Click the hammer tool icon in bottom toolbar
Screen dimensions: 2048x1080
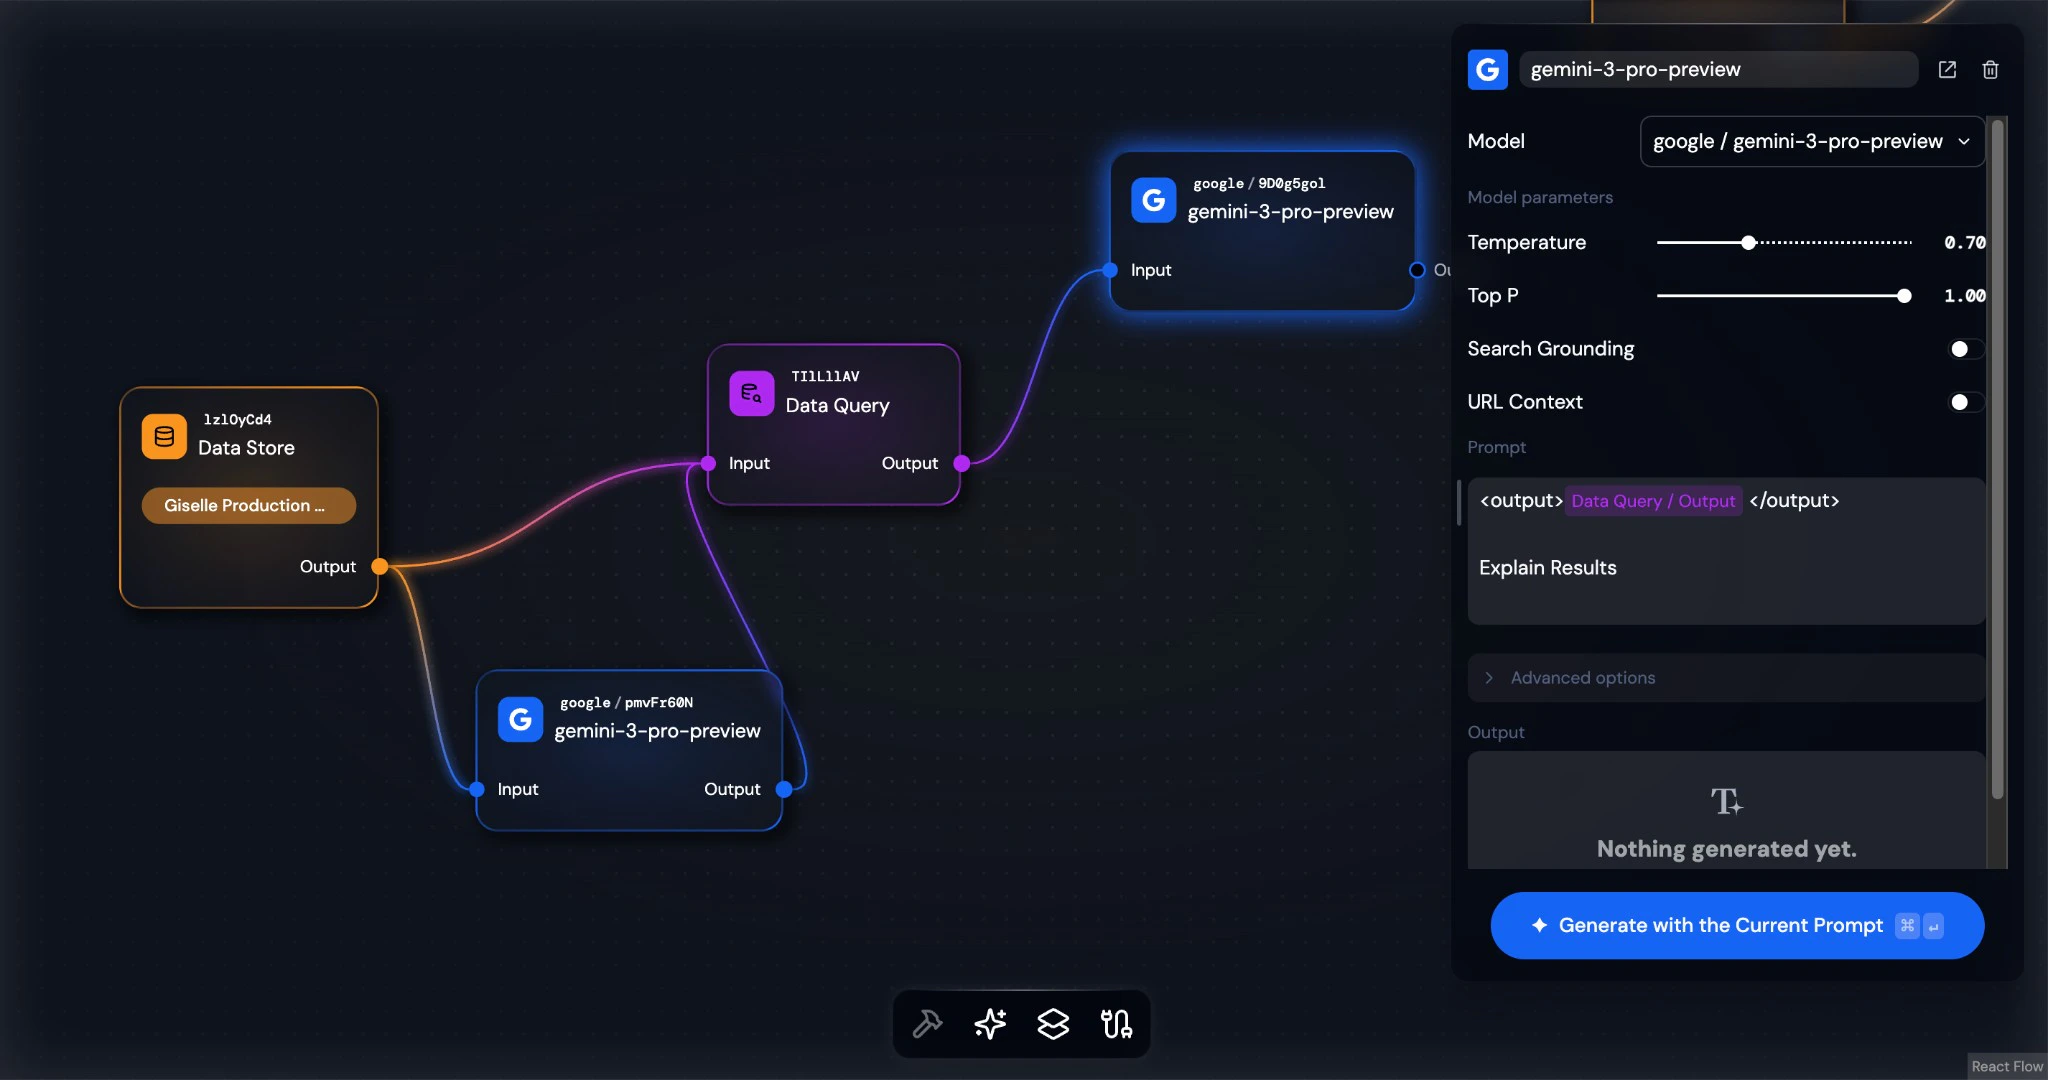pyautogui.click(x=928, y=1024)
